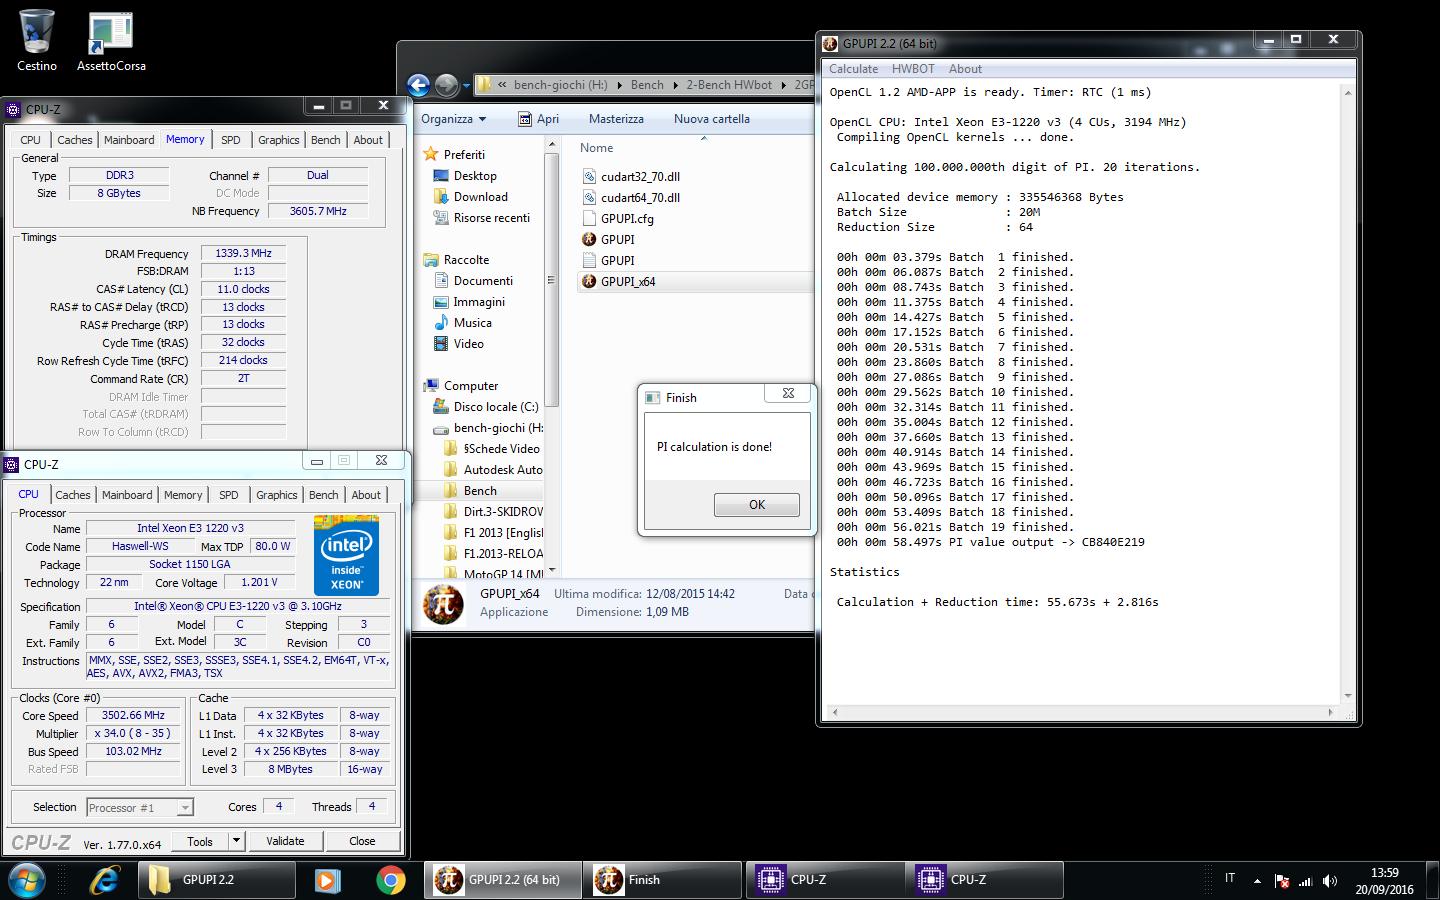Click the Bench breadcrumb in the address bar
Screen dimensions: 1440x900
tap(647, 85)
